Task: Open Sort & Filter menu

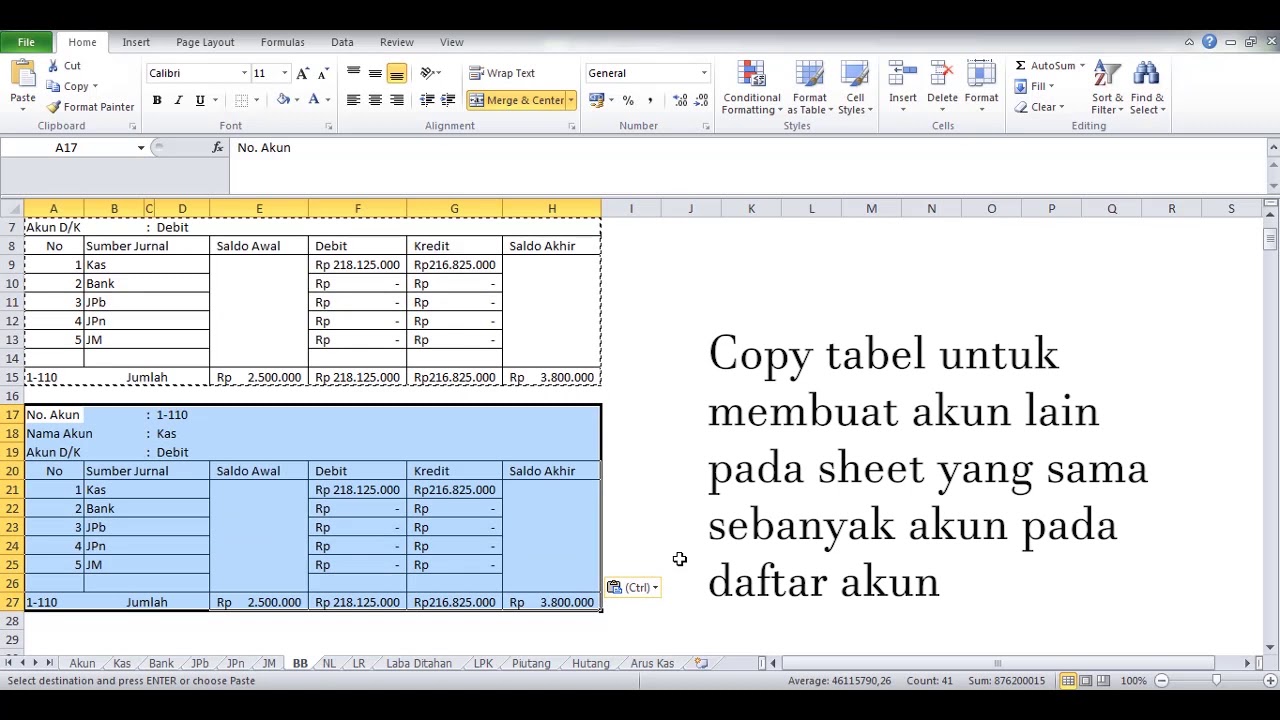Action: click(1107, 88)
